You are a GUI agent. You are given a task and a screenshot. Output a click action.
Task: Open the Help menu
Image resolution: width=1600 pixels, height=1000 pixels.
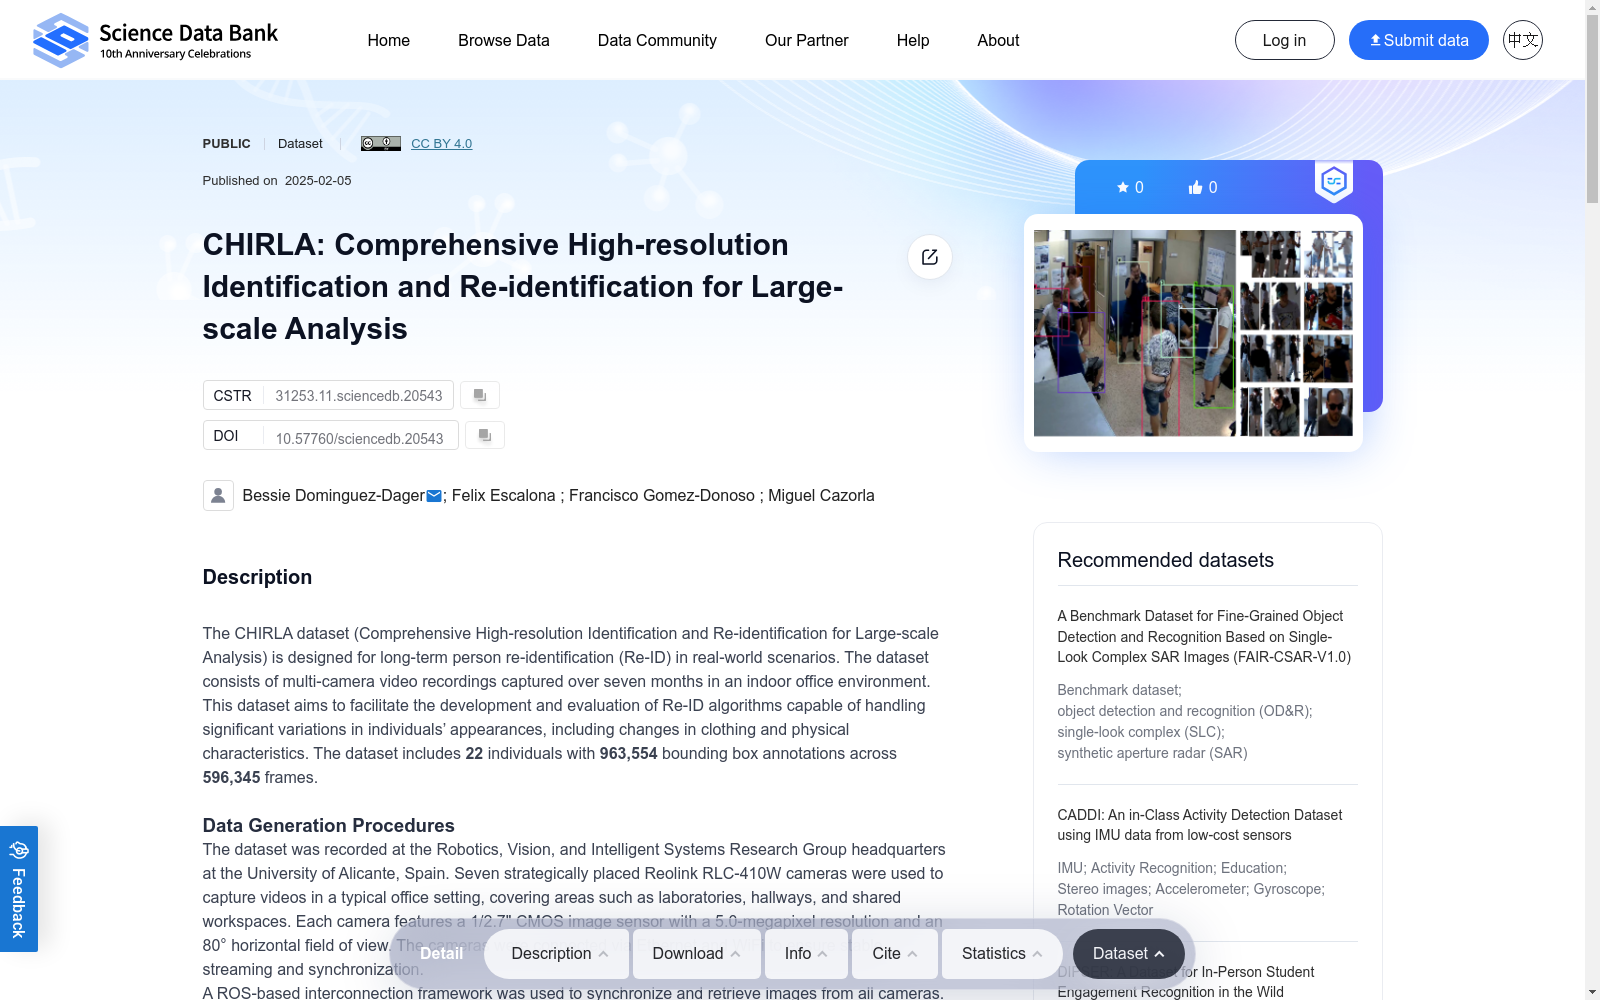(x=913, y=40)
